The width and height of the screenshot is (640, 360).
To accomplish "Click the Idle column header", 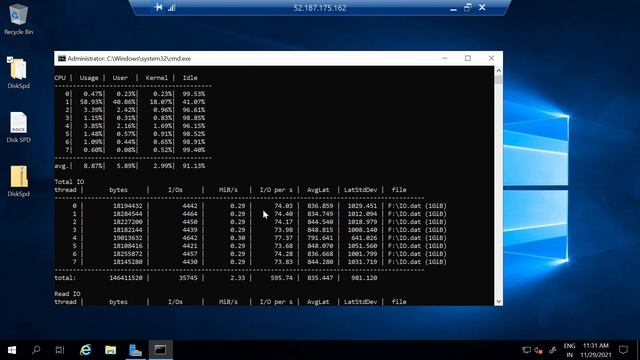I will [x=190, y=78].
